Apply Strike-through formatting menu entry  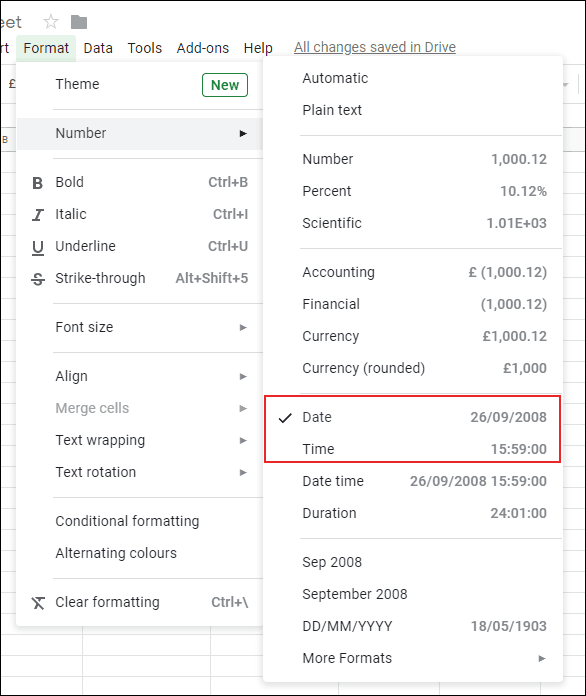coord(140,278)
